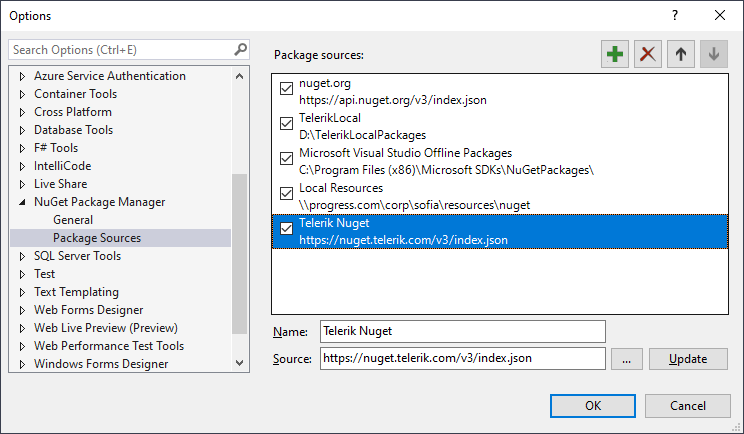Close the Options dialog

pos(720,15)
